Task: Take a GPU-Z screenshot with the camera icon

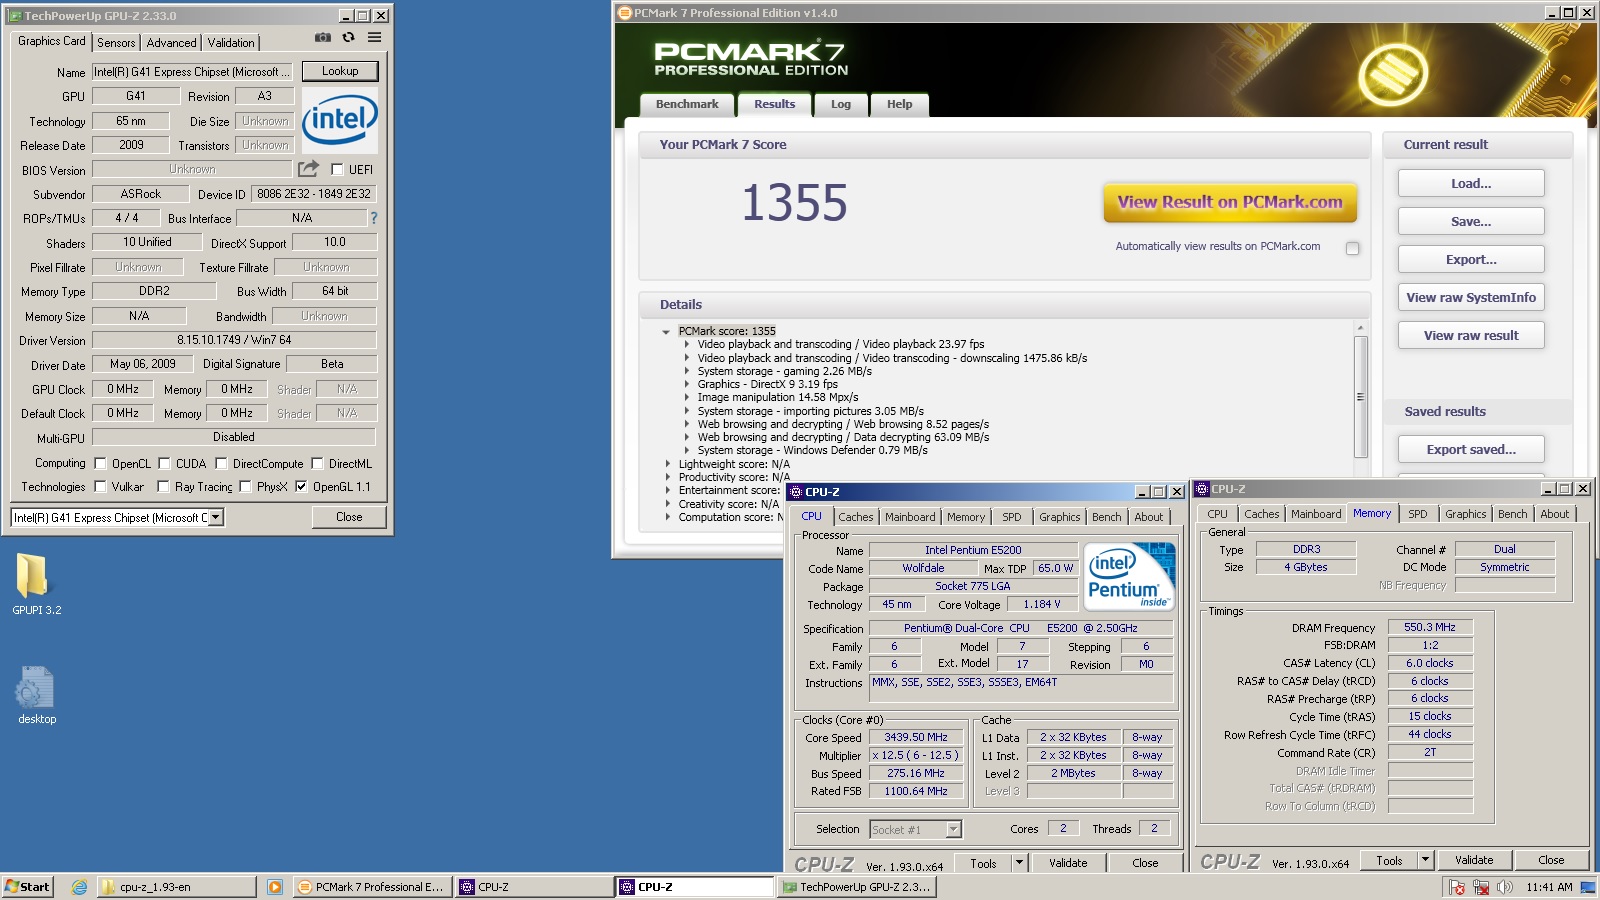Action: click(323, 37)
